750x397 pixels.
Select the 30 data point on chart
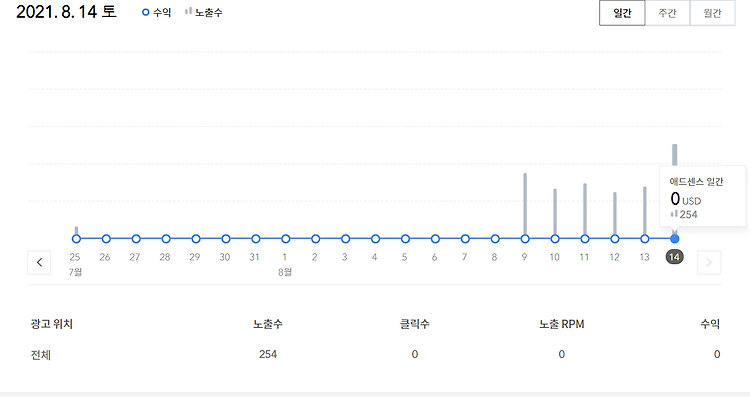tap(226, 239)
